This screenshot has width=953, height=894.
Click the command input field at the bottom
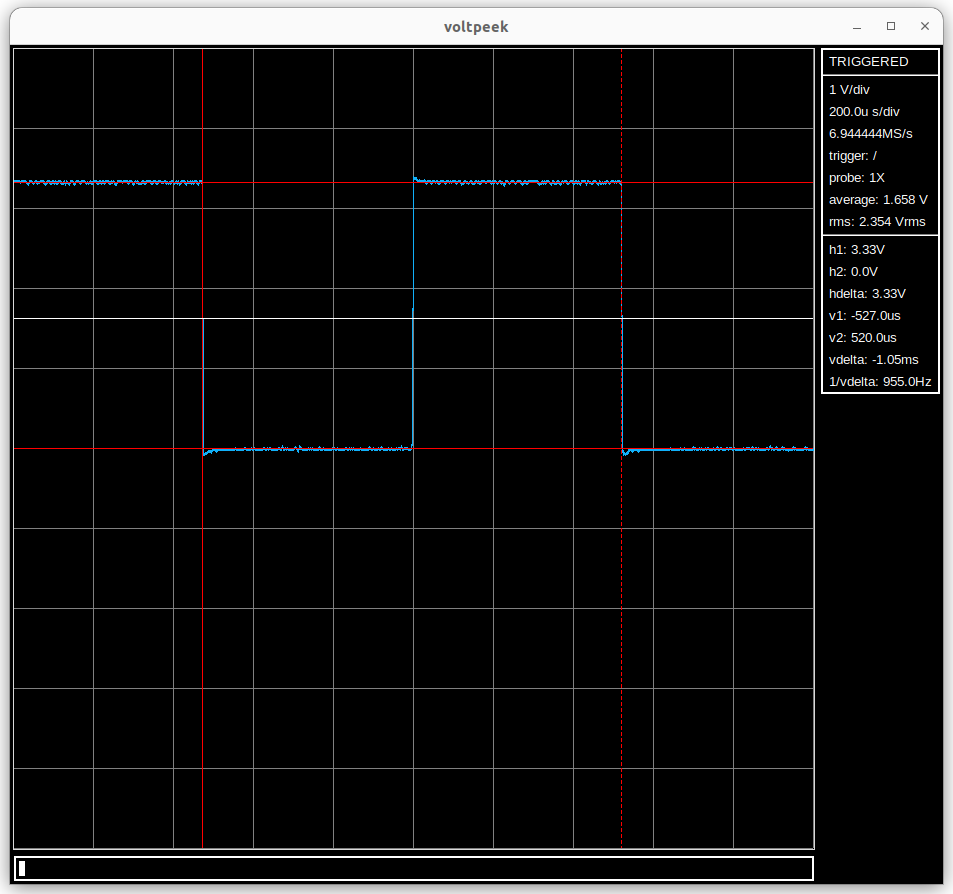coord(413,868)
